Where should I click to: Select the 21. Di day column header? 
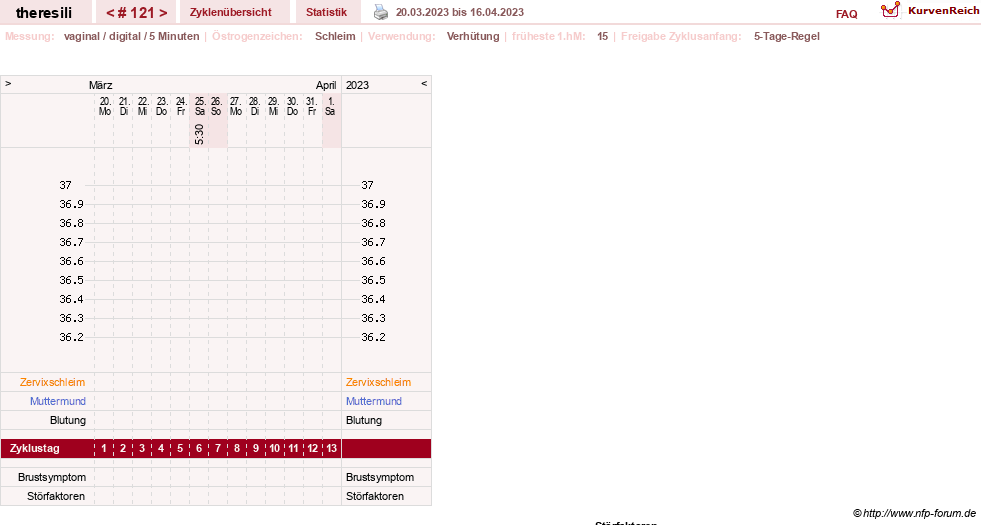point(123,106)
